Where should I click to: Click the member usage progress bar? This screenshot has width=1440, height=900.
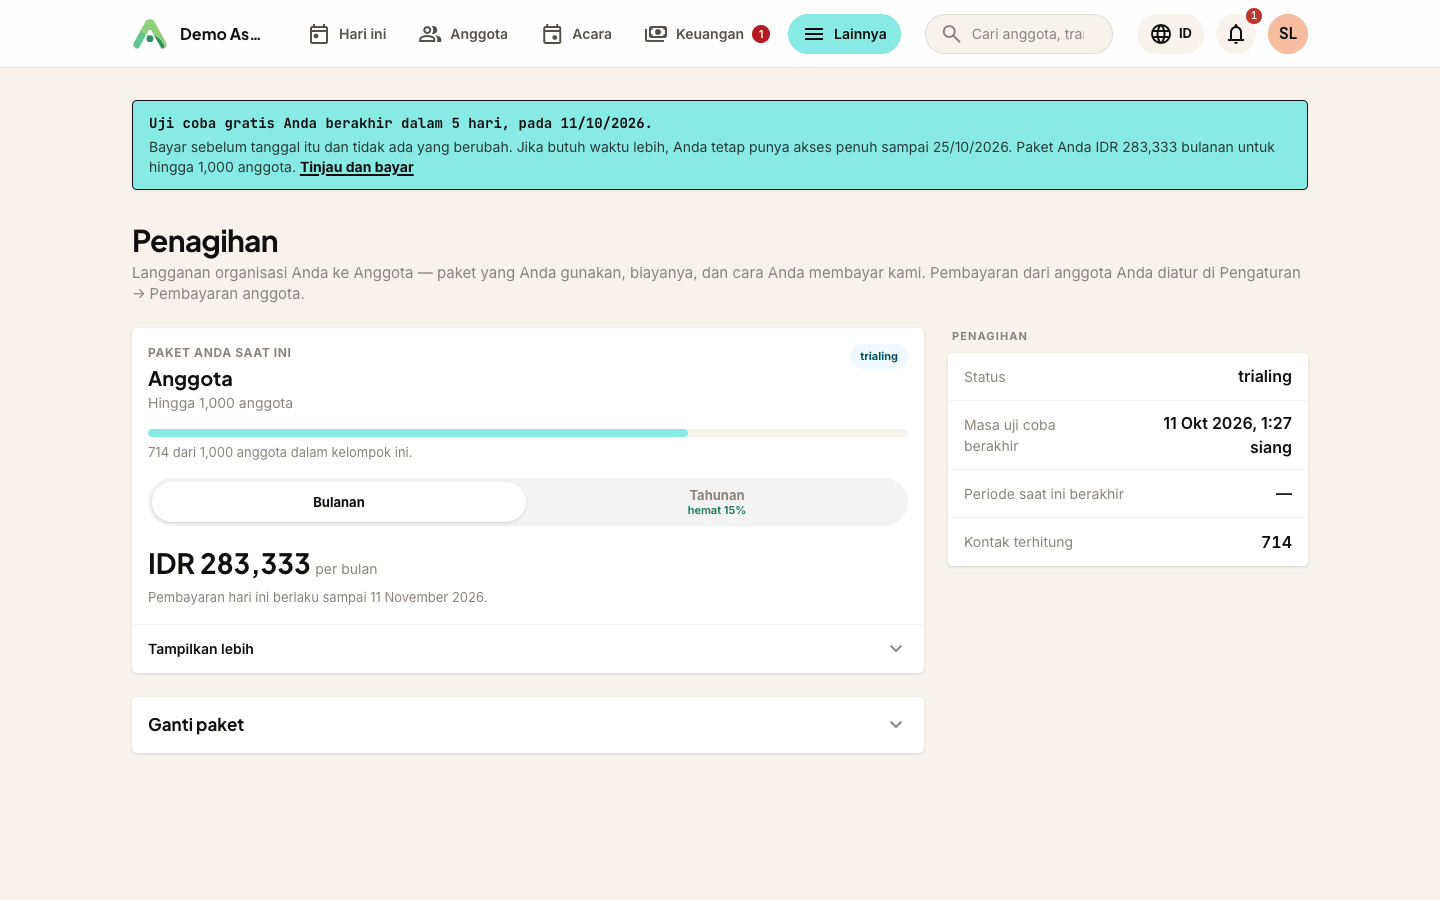528,433
